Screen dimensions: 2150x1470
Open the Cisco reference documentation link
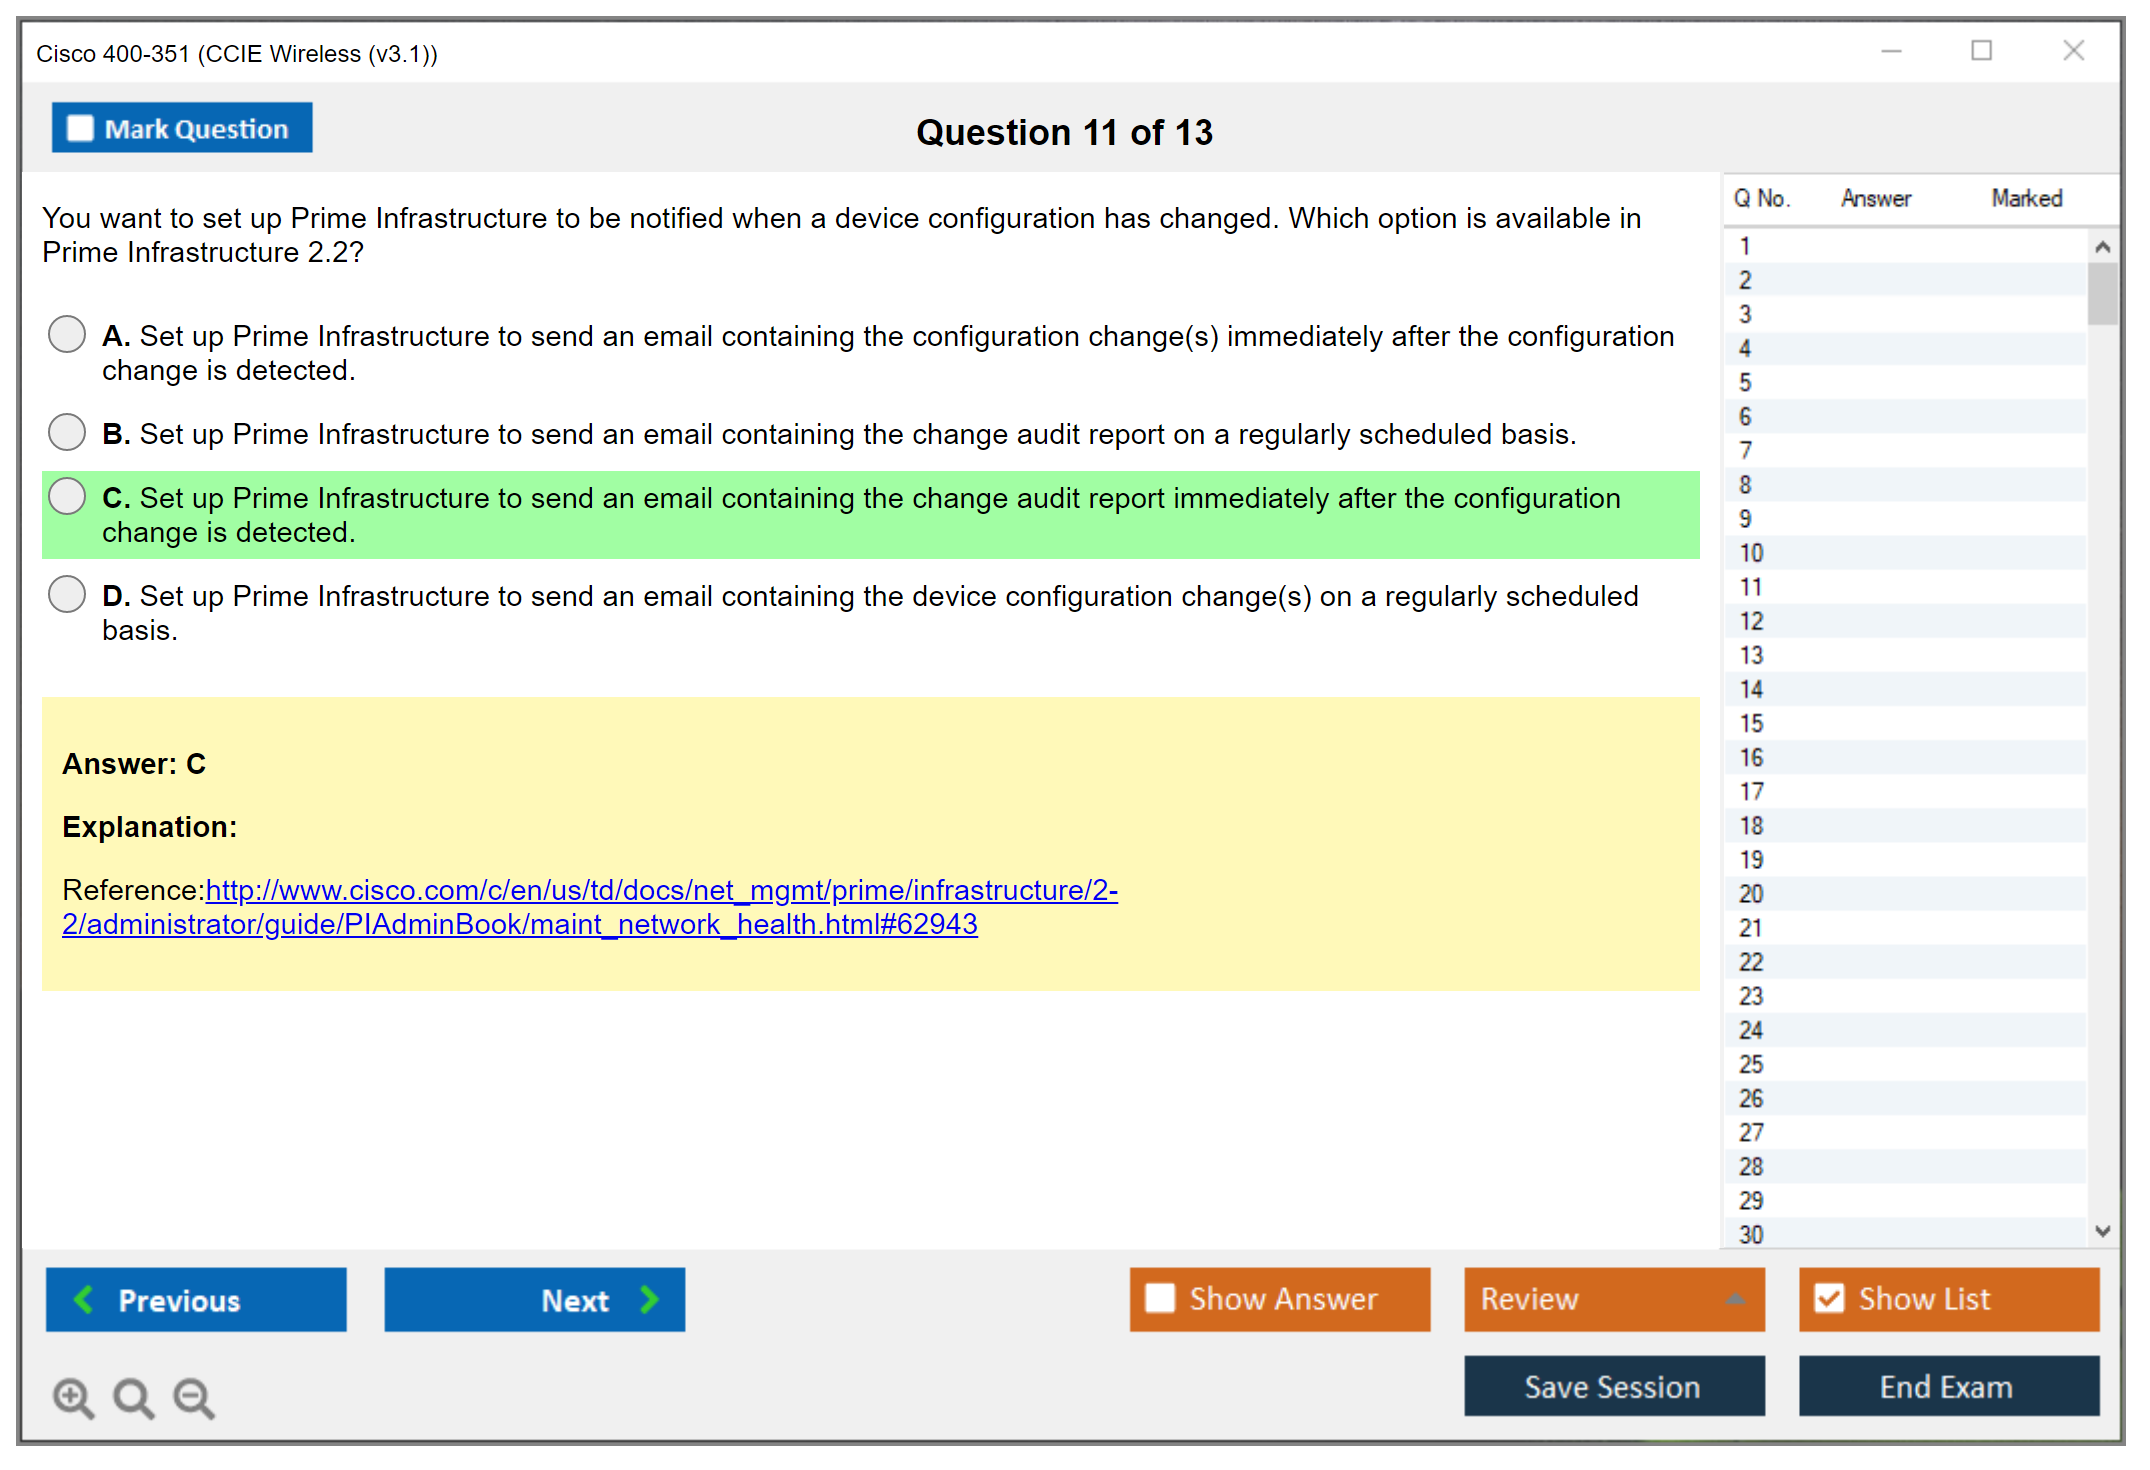[x=660, y=890]
